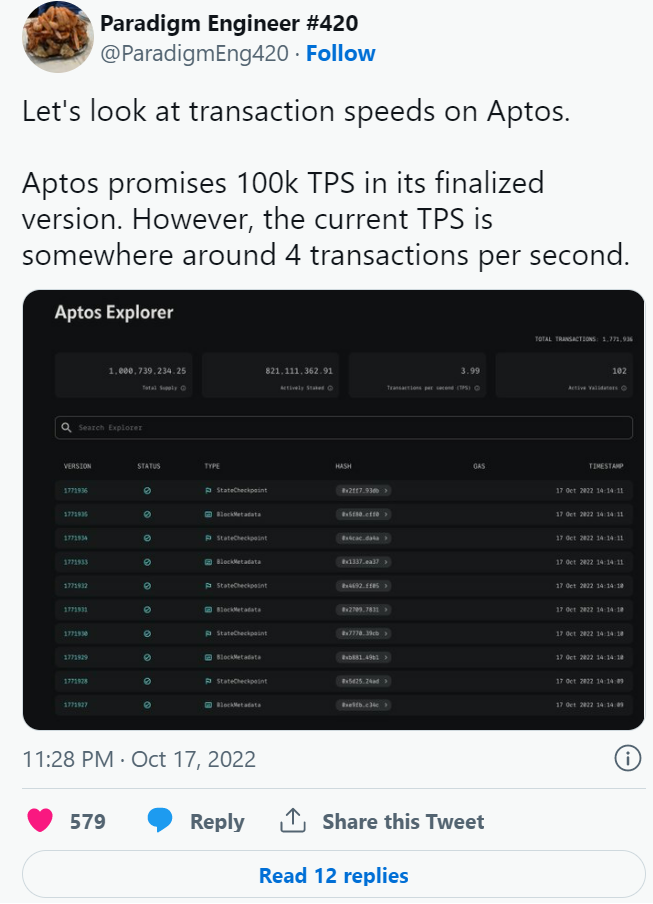Click the tweet timestamp 11:28 PM Oct 17, 2022
Viewport: 653px width, 904px height.
tap(139, 759)
